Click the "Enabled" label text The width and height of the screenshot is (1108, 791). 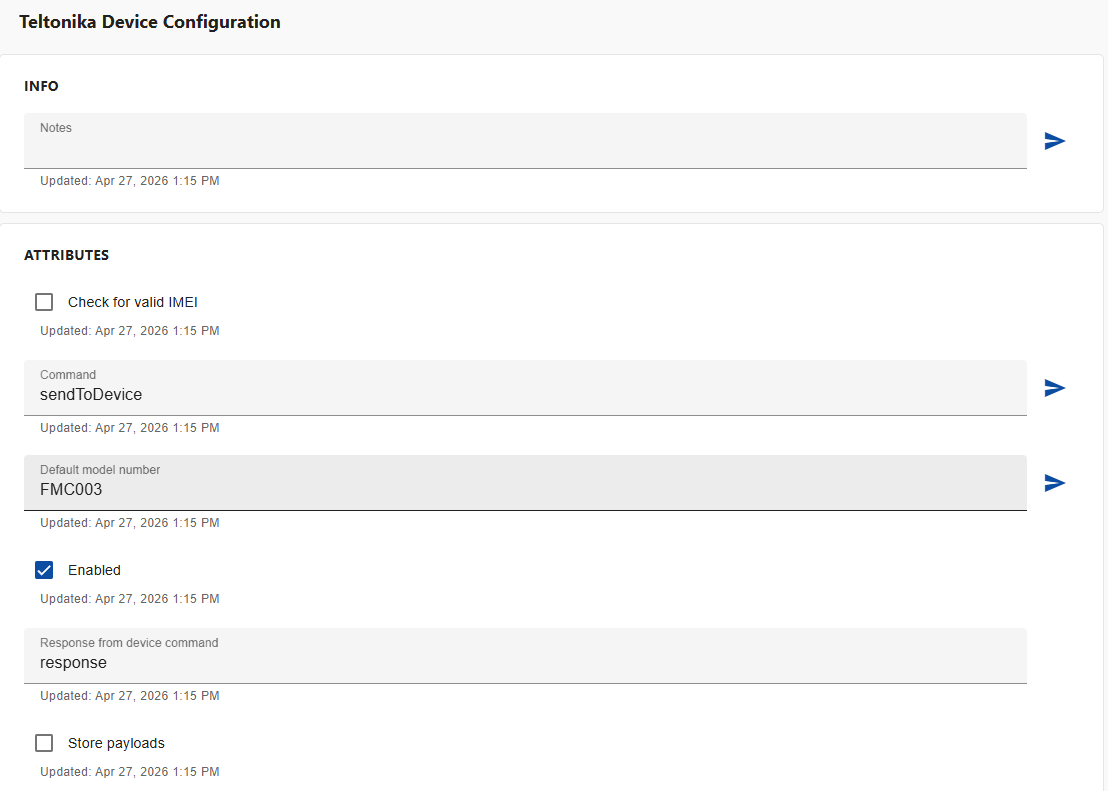point(94,570)
